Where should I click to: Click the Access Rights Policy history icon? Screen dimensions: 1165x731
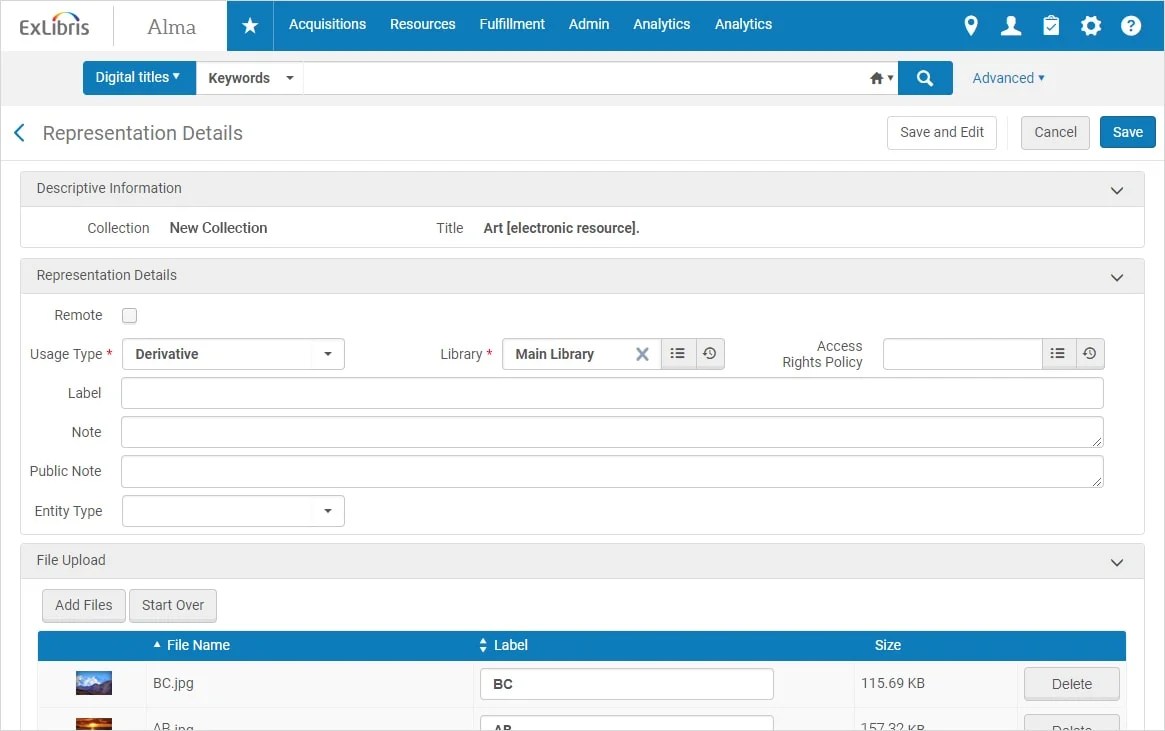(1089, 353)
